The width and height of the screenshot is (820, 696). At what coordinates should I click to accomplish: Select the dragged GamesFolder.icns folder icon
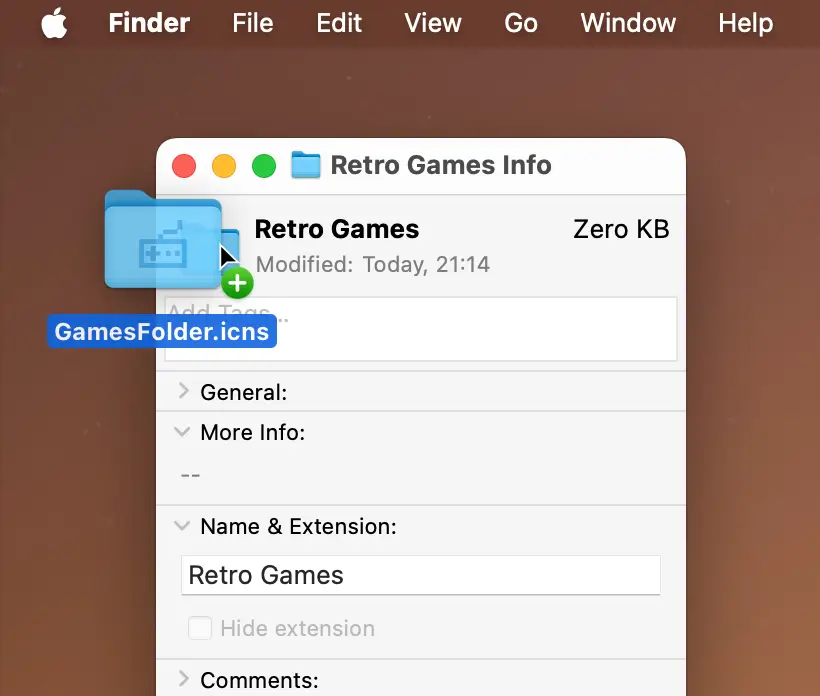(163, 239)
